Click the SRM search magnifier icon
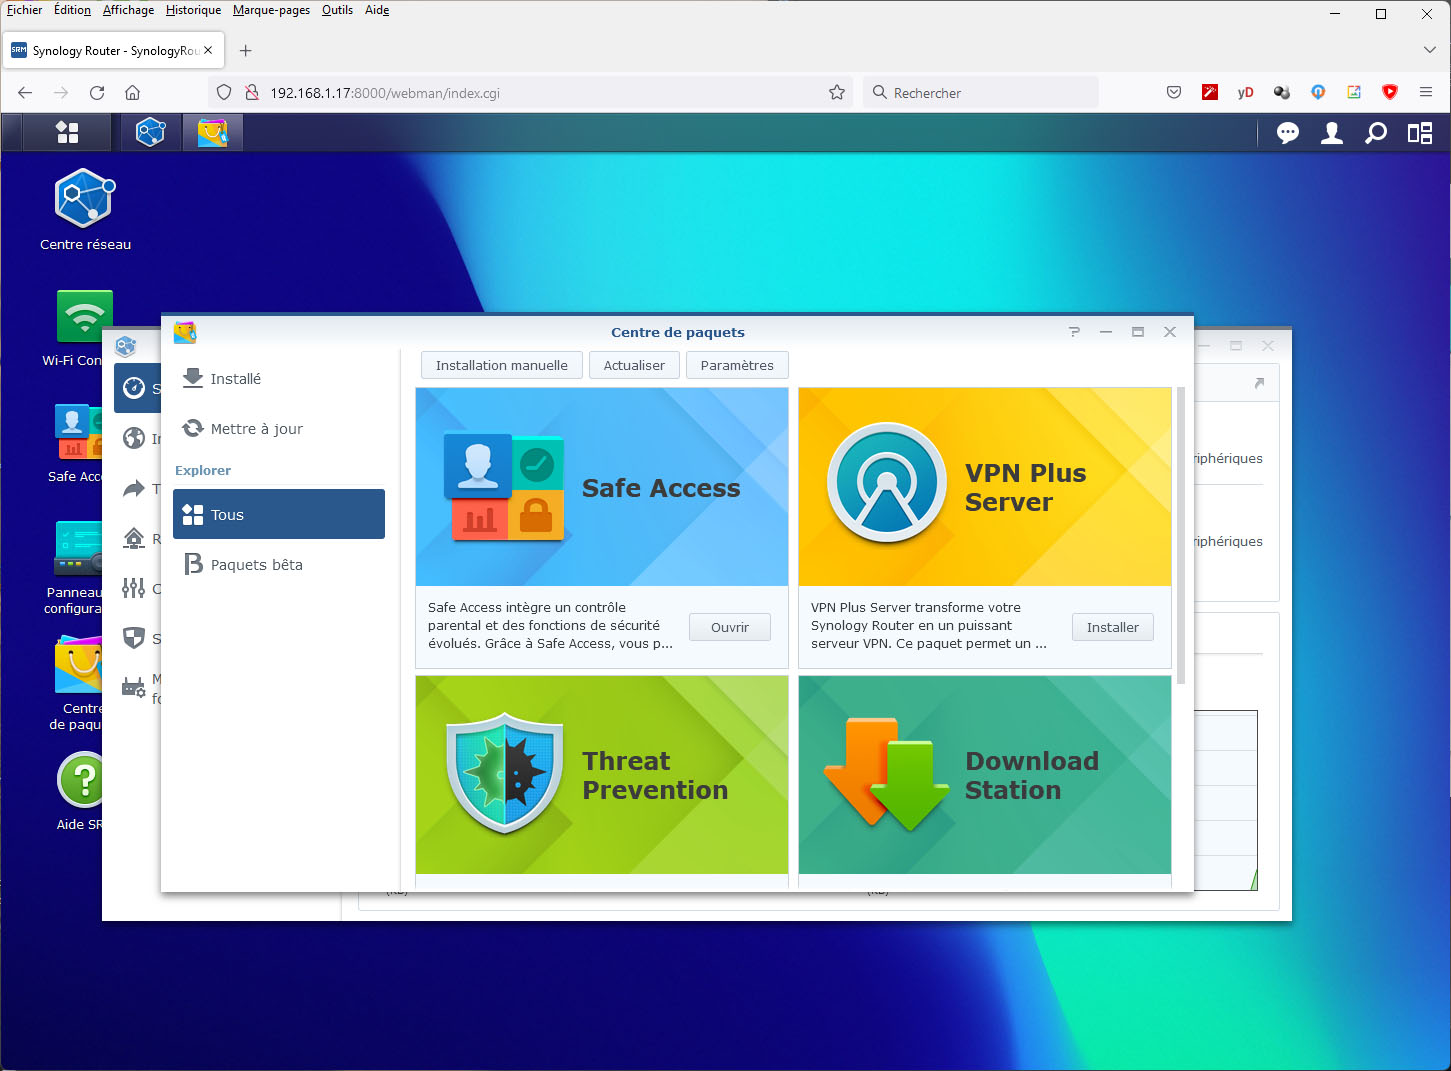 pyautogui.click(x=1376, y=133)
